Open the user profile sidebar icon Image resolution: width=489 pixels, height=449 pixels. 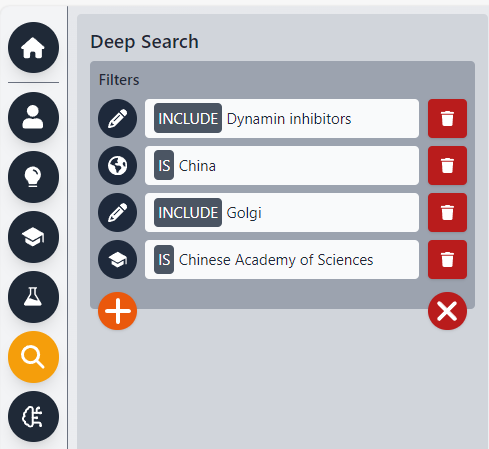[x=33, y=117]
